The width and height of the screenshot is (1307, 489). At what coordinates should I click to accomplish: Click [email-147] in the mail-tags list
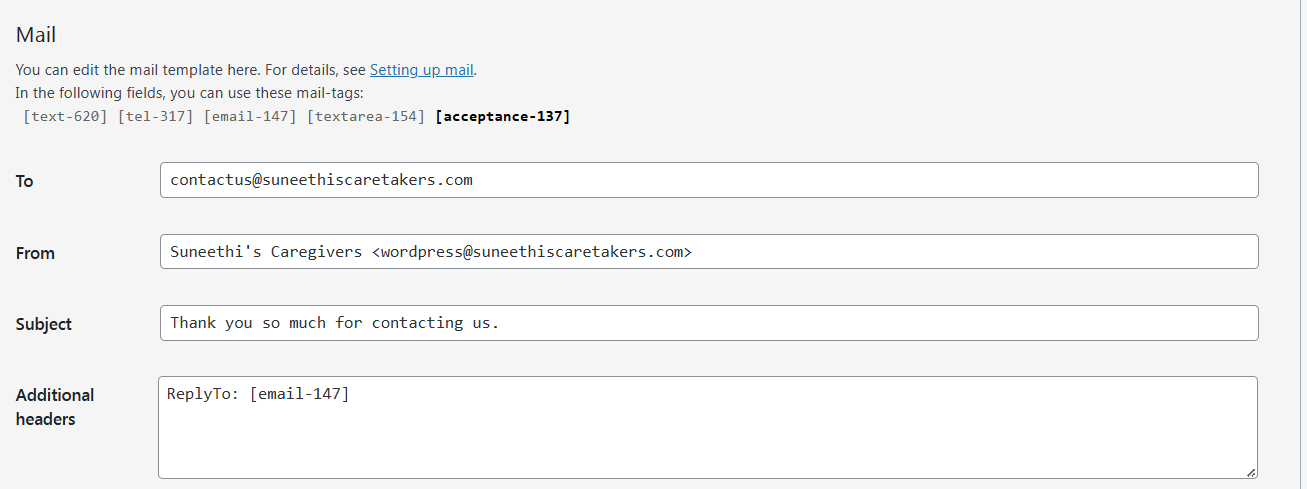(x=250, y=117)
